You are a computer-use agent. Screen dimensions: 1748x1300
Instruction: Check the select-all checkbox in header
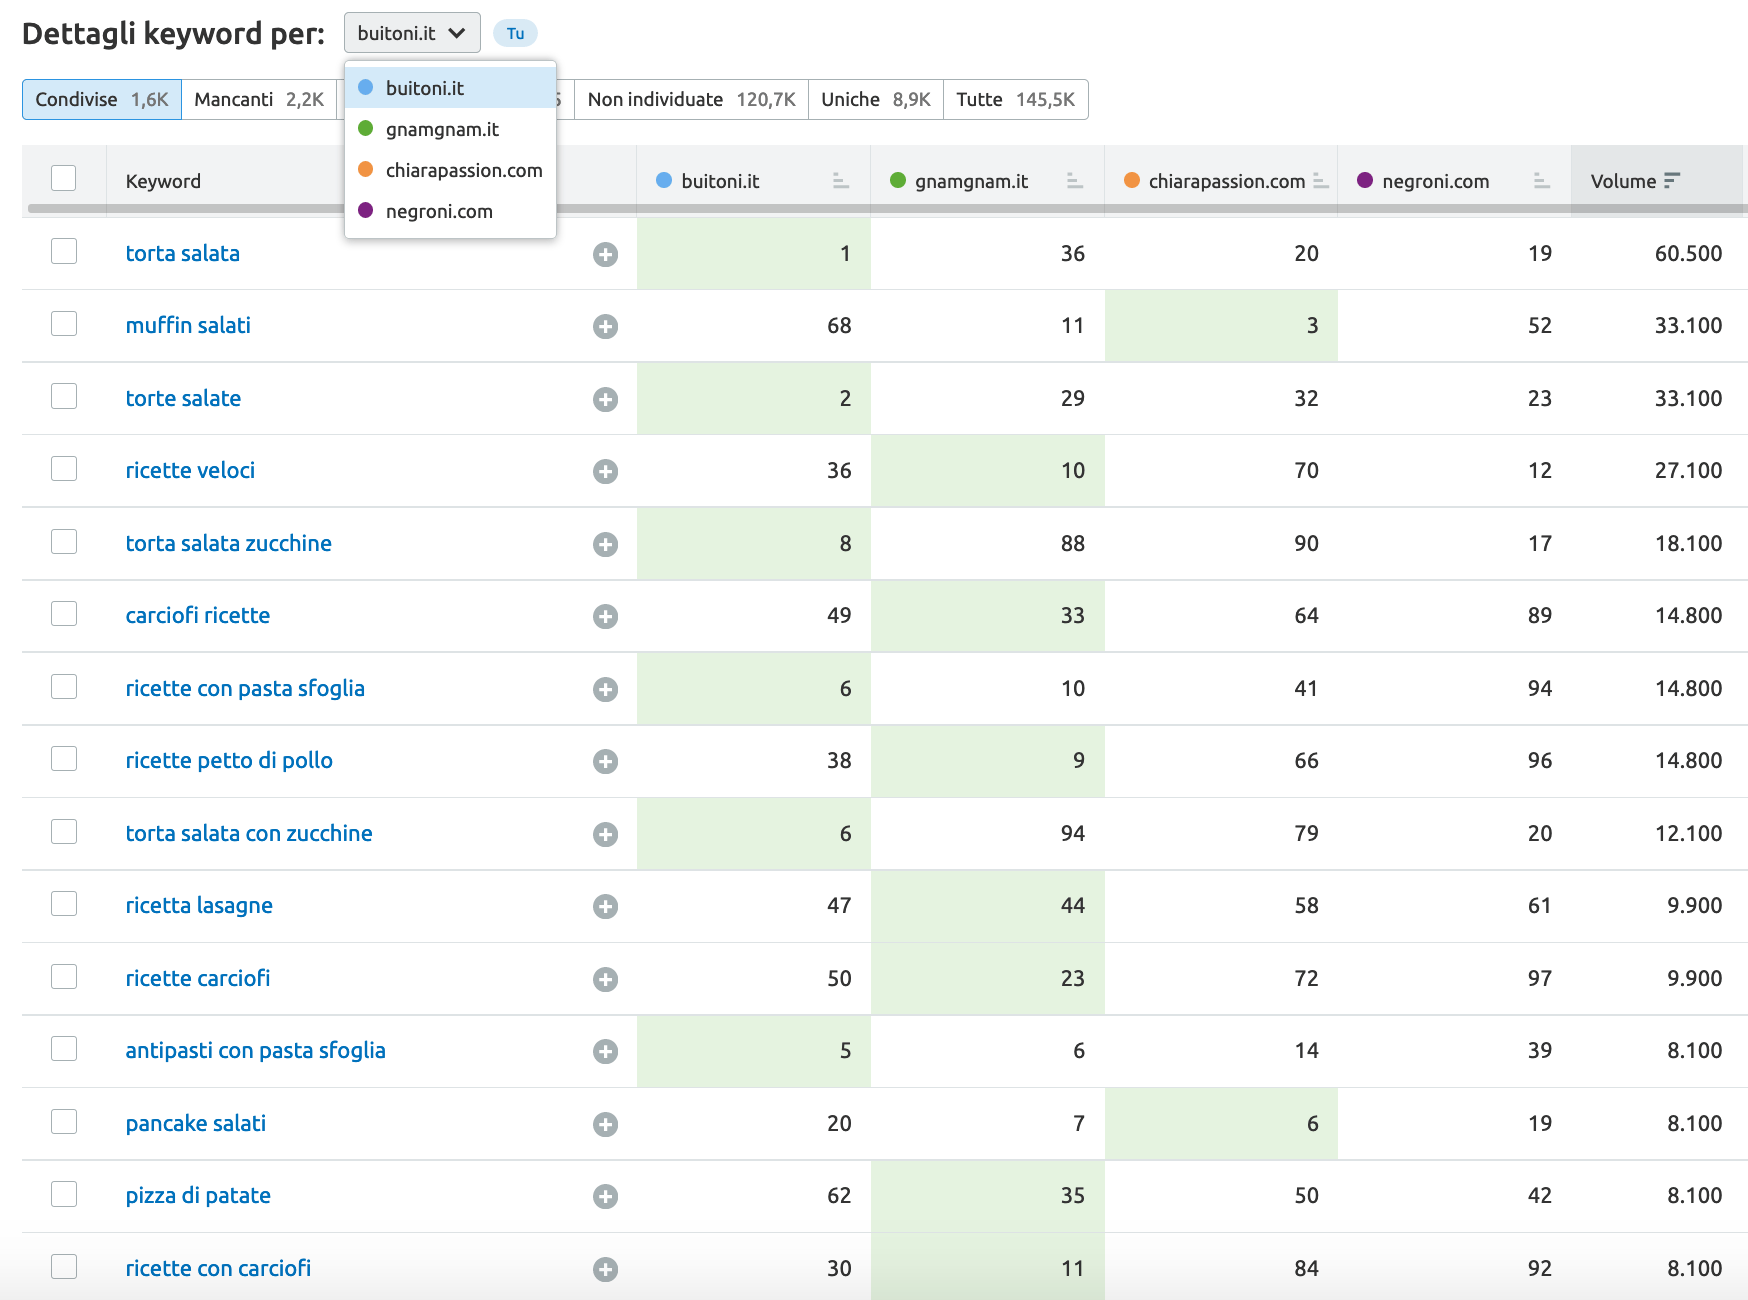click(x=64, y=179)
